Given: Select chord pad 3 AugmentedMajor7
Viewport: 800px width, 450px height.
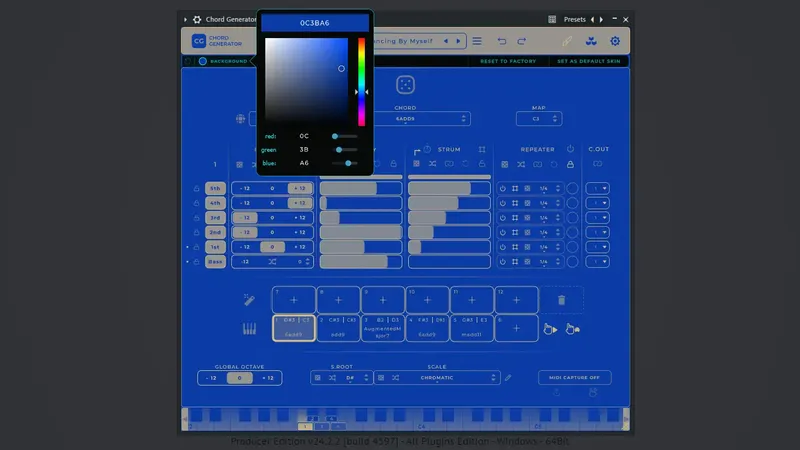Looking at the screenshot, I should click(x=383, y=328).
